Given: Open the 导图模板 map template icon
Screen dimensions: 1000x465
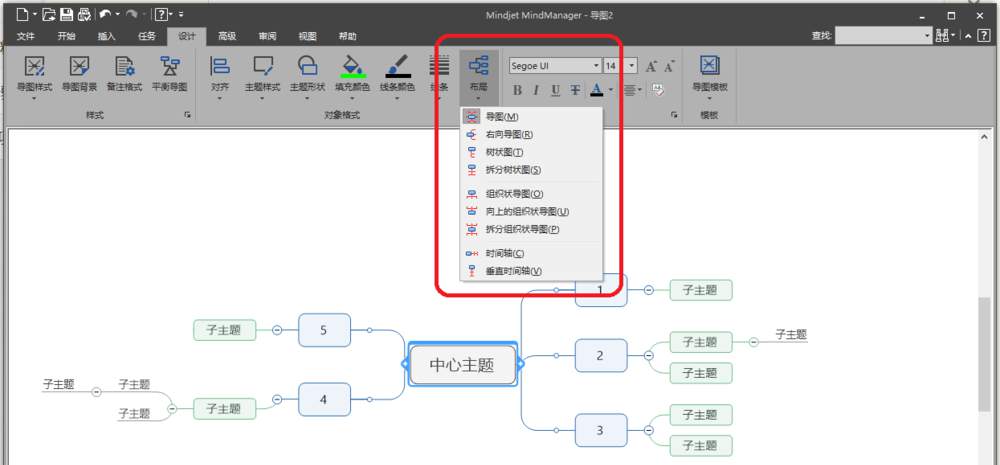Looking at the screenshot, I should 709,66.
